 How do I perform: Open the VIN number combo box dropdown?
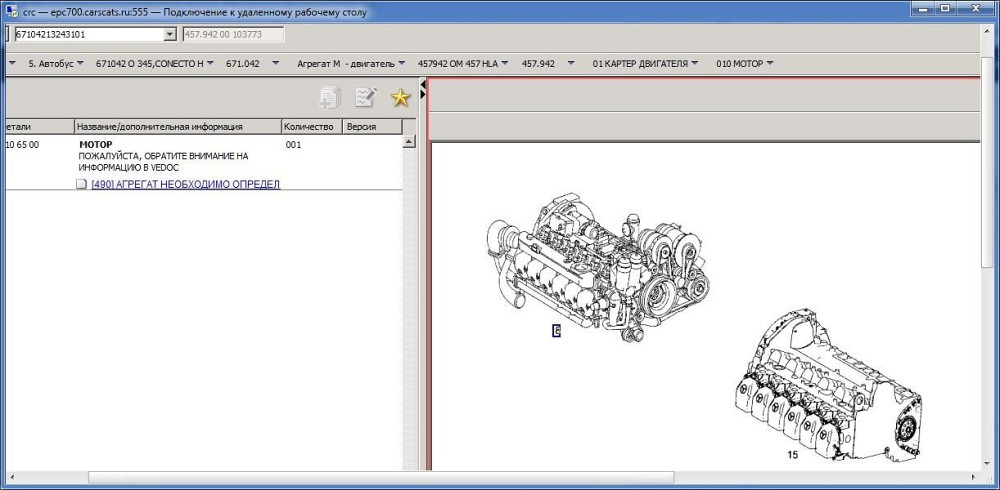point(169,34)
